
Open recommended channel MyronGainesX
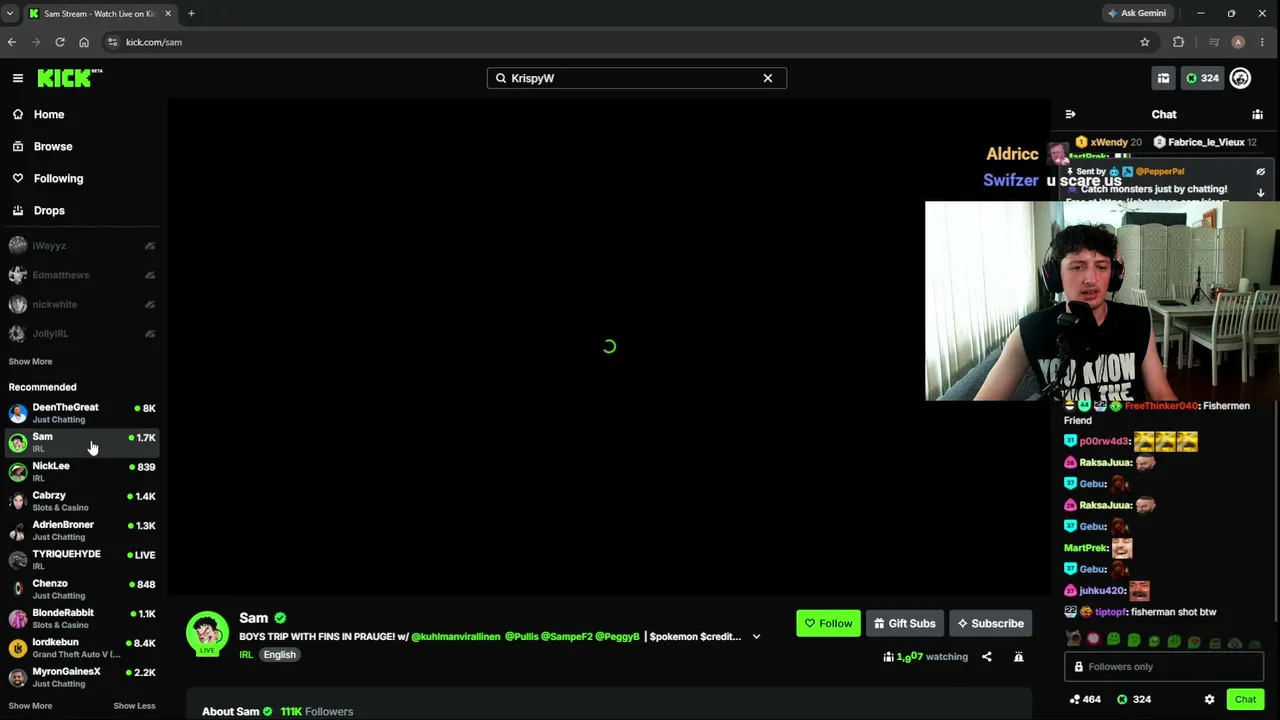pyautogui.click(x=82, y=677)
